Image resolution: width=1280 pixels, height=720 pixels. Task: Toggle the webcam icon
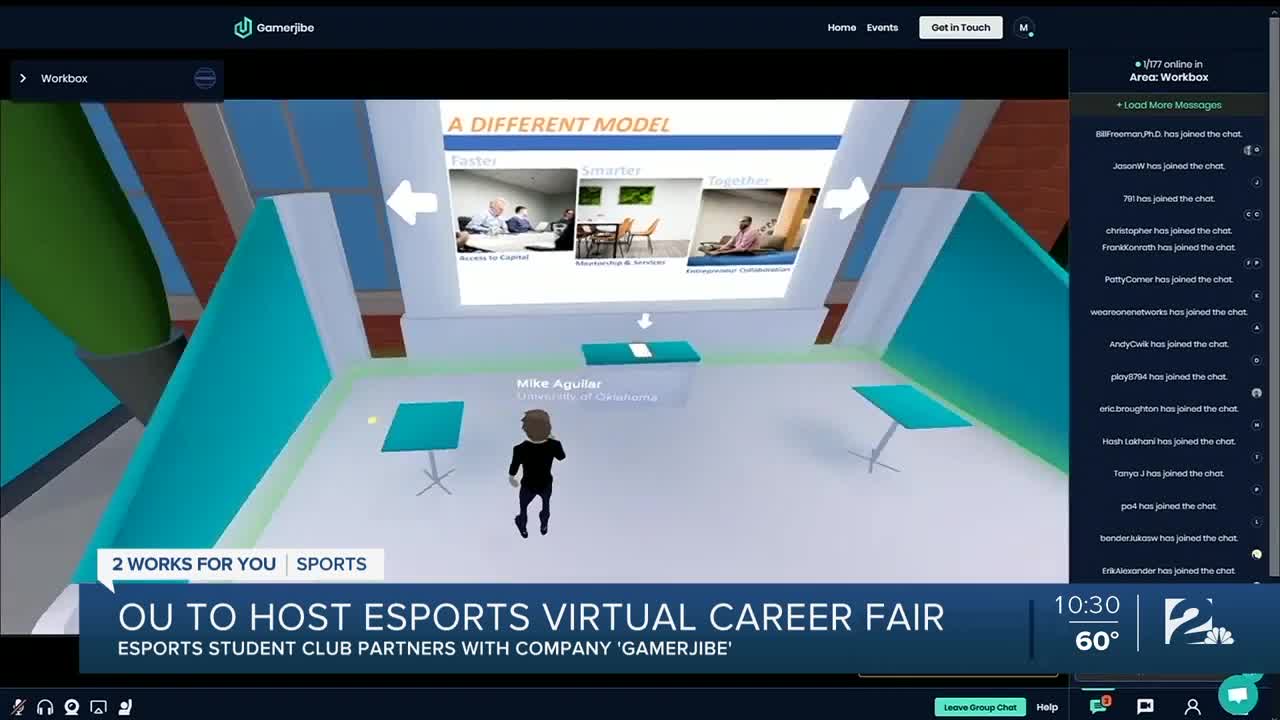pos(71,707)
